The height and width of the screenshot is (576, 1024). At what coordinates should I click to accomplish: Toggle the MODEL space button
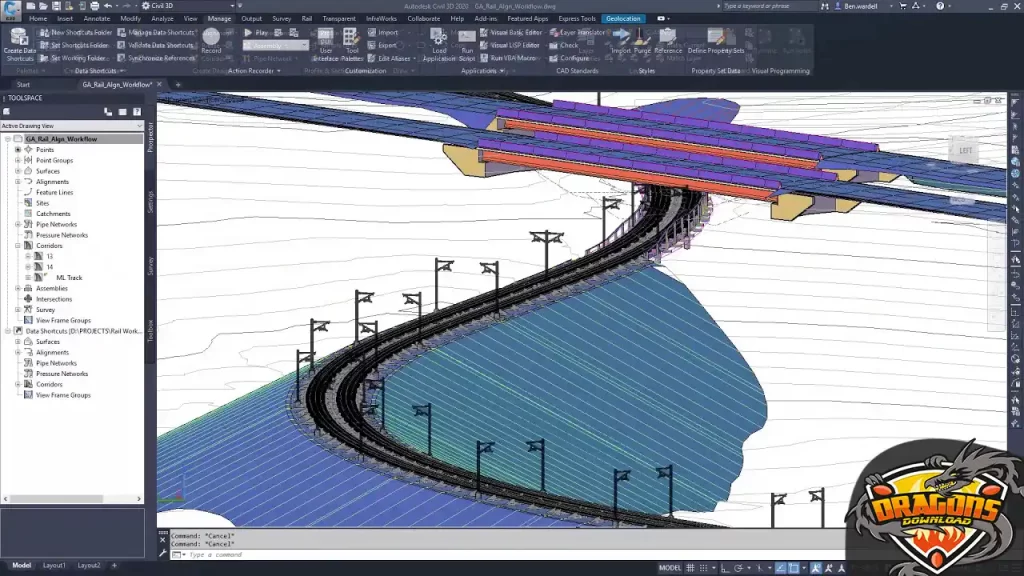[673, 567]
